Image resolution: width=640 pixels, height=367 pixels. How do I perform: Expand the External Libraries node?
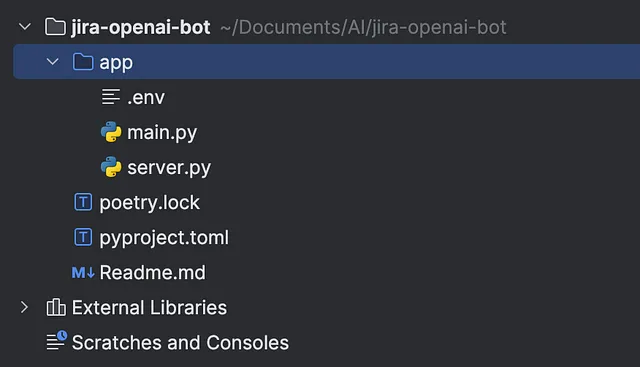[x=24, y=307]
